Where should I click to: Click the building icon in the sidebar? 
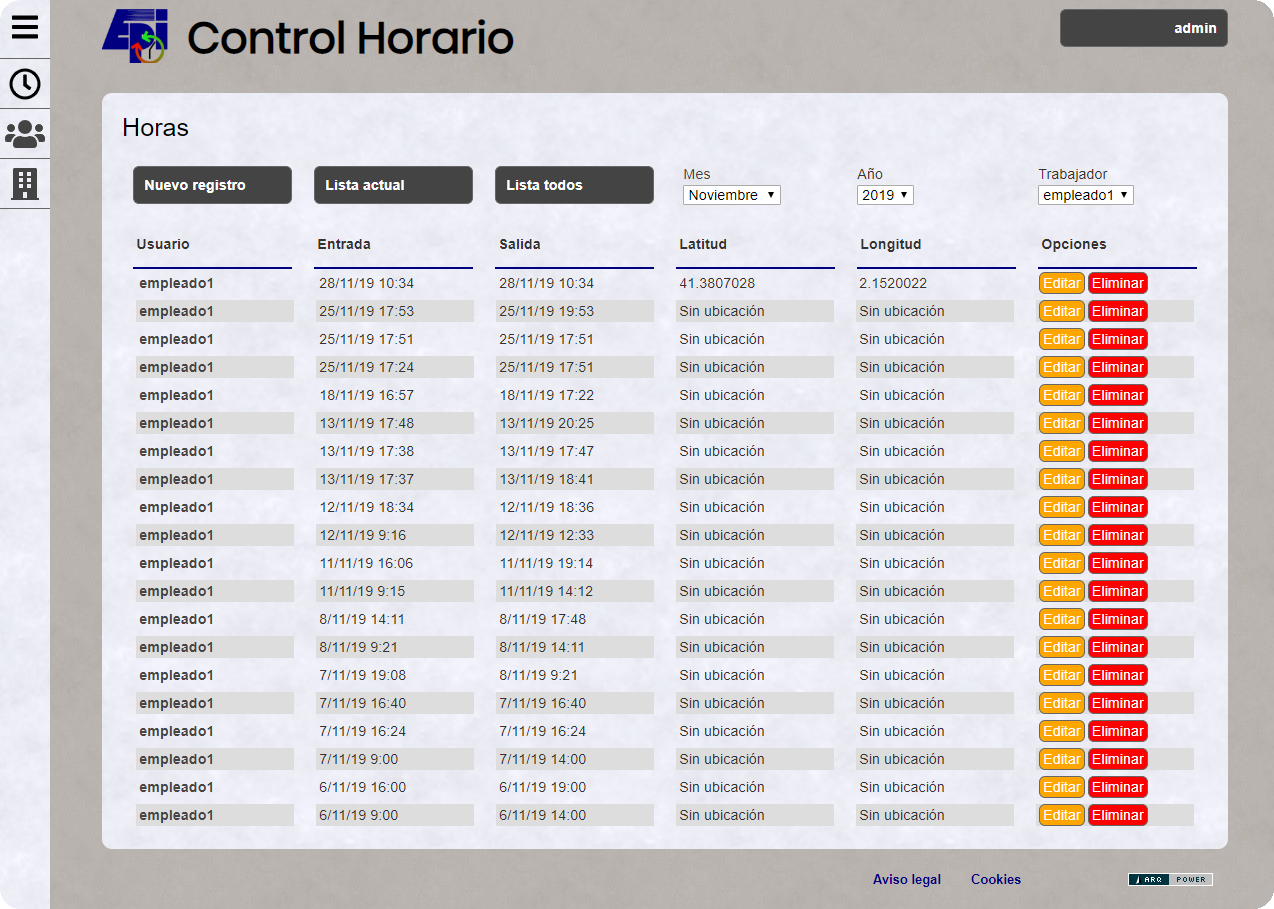[x=25, y=183]
